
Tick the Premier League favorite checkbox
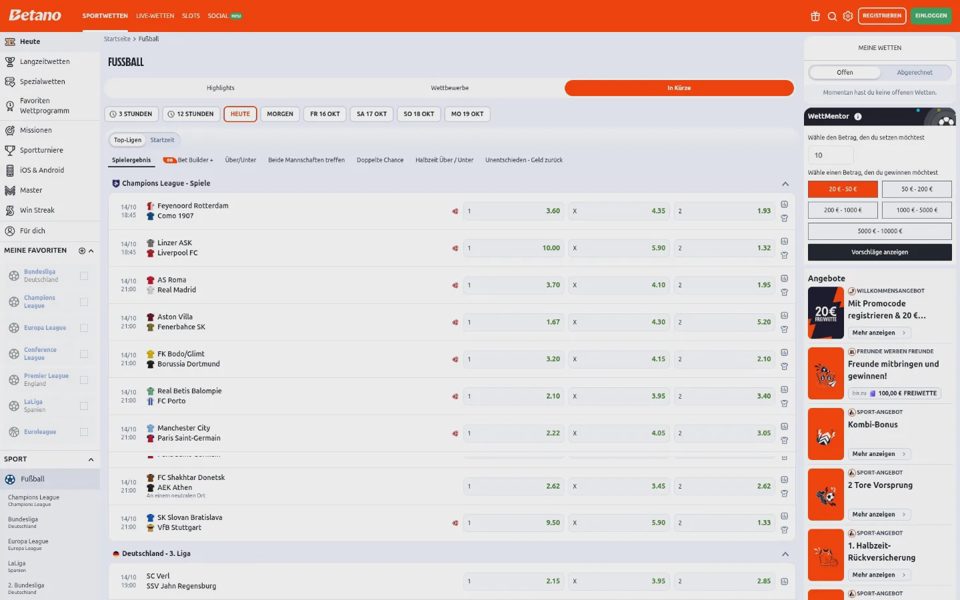click(84, 380)
